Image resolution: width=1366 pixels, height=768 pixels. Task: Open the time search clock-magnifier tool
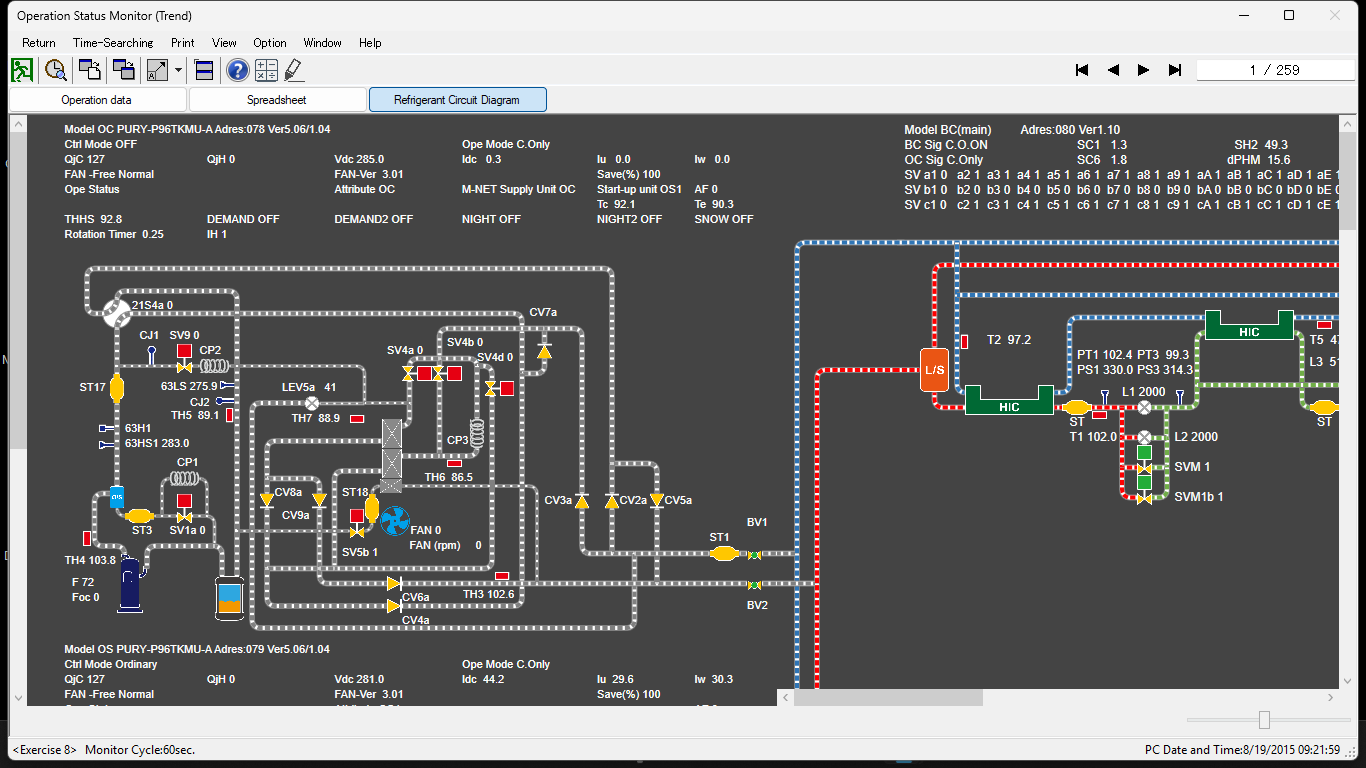pyautogui.click(x=56, y=70)
